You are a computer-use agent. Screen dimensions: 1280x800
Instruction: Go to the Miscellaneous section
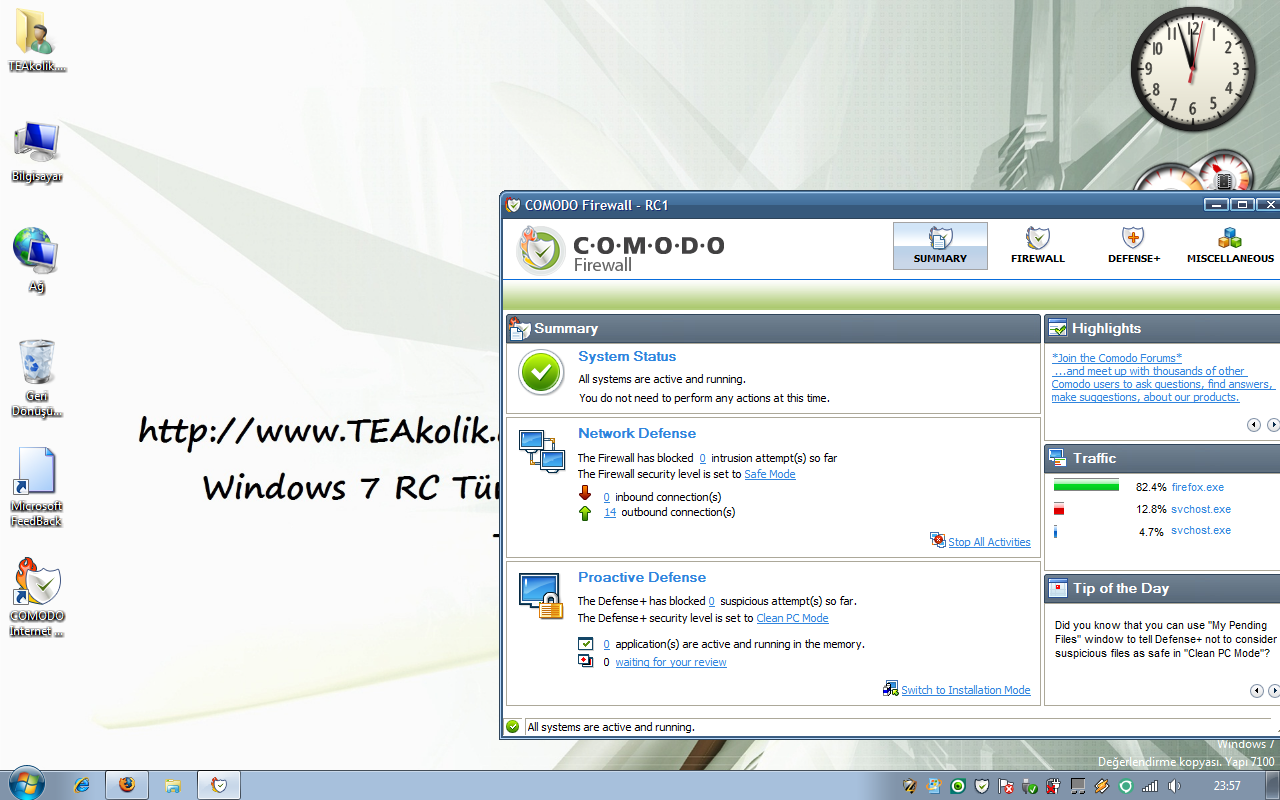(1230, 246)
